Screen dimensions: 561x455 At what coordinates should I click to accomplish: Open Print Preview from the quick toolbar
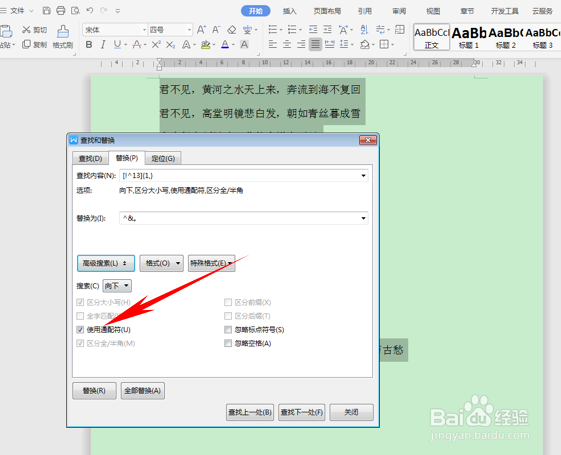coord(75,11)
